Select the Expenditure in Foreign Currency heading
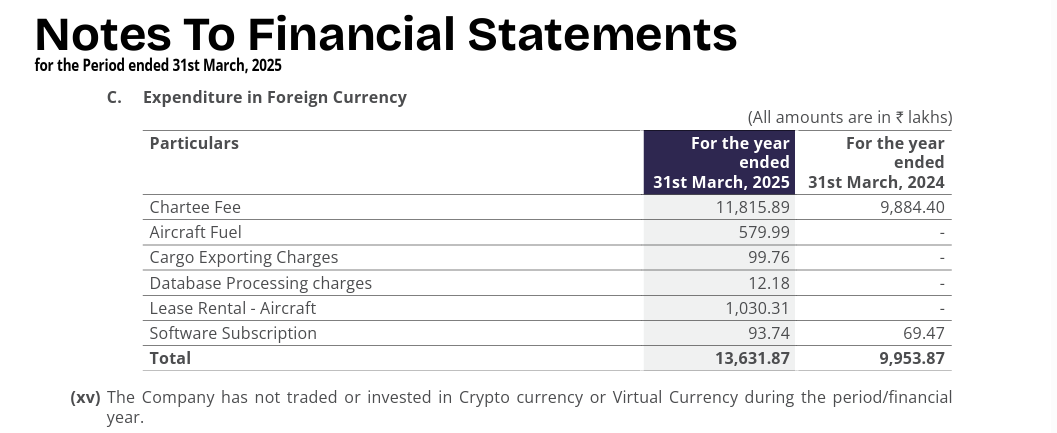The width and height of the screenshot is (1057, 433). tap(274, 97)
